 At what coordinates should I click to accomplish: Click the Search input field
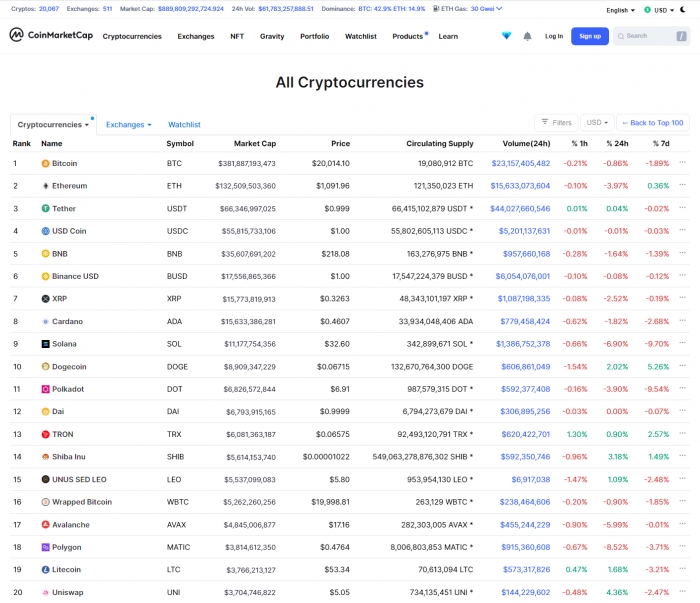click(x=655, y=36)
